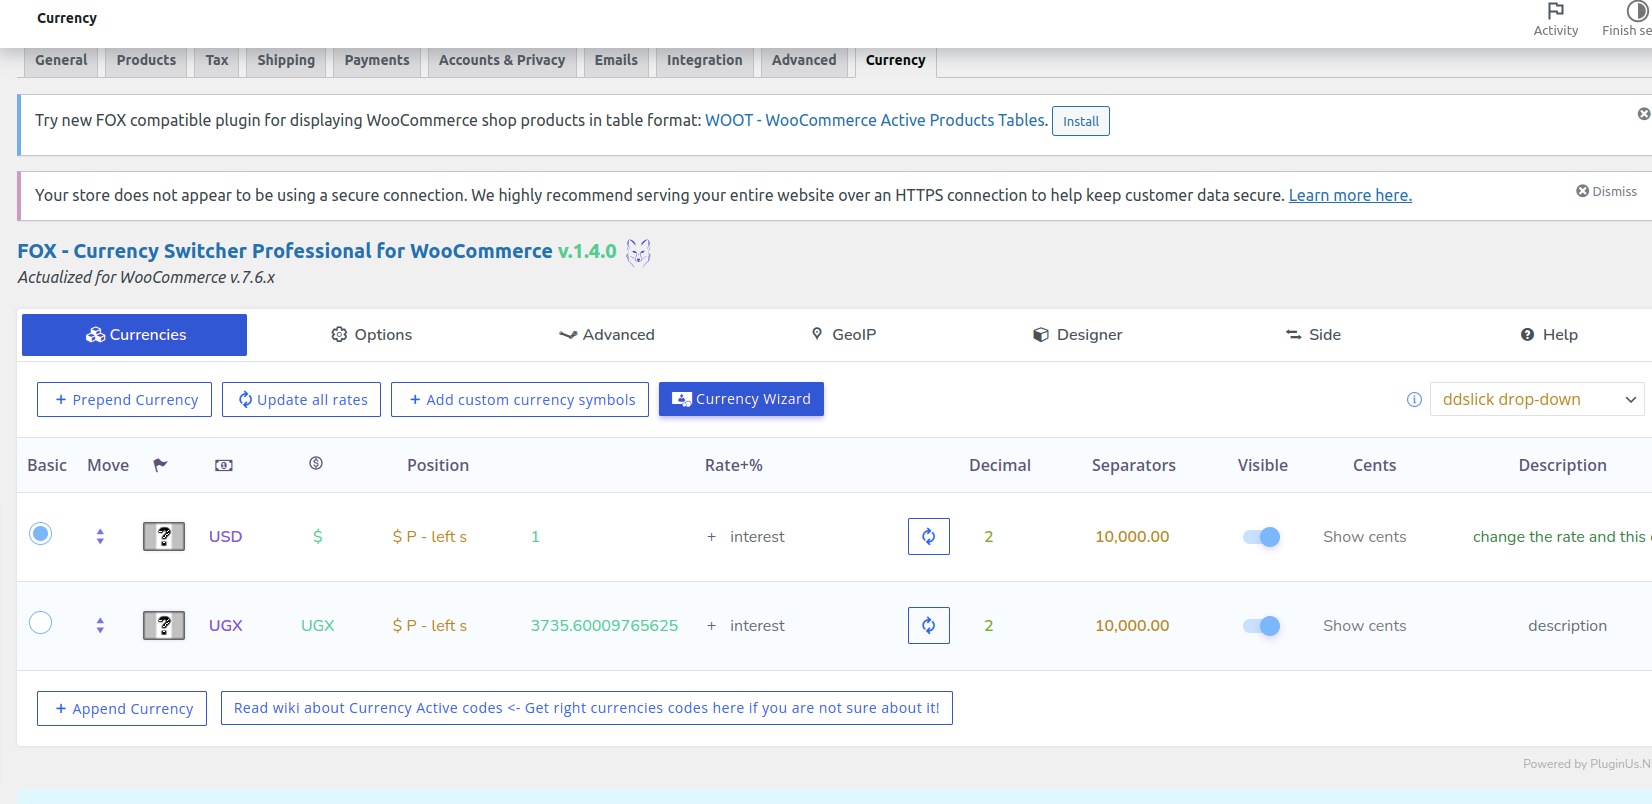
Task: Select the Currencies plugin tab
Action: point(135,335)
